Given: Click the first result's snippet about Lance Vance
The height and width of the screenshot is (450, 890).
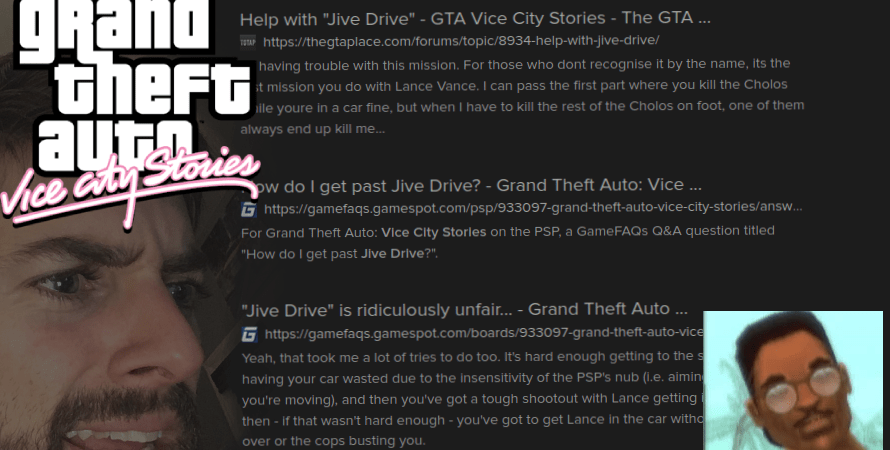Looking at the screenshot, I should [522, 96].
